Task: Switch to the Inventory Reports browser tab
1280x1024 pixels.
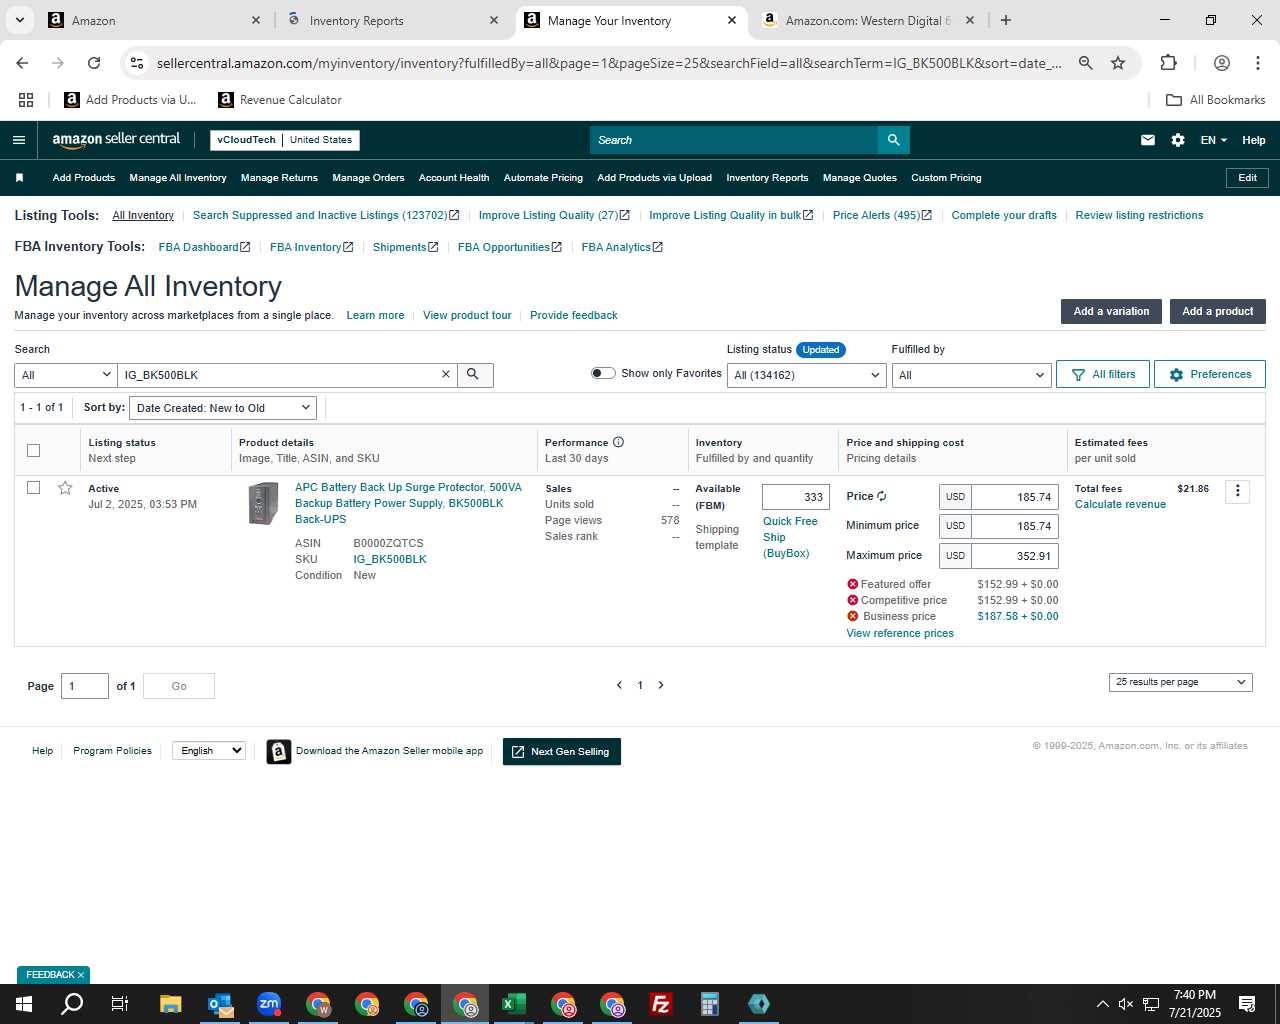Action: pos(390,20)
